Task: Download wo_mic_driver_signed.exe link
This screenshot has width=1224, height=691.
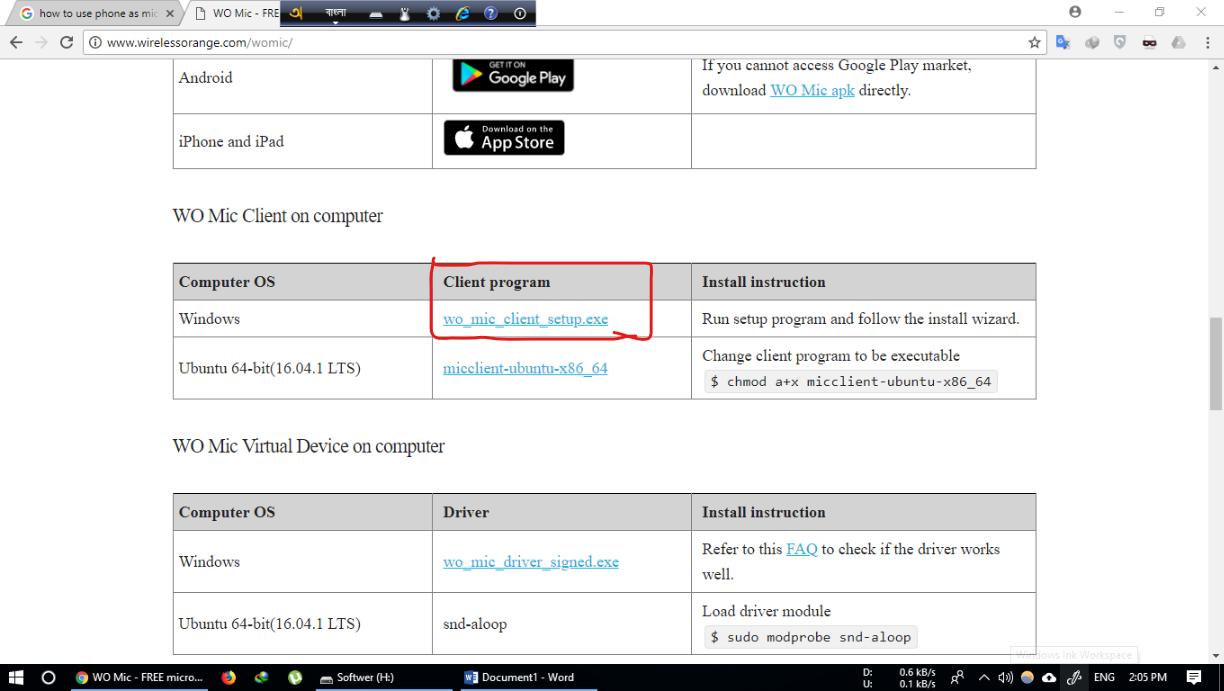Action: tap(531, 562)
